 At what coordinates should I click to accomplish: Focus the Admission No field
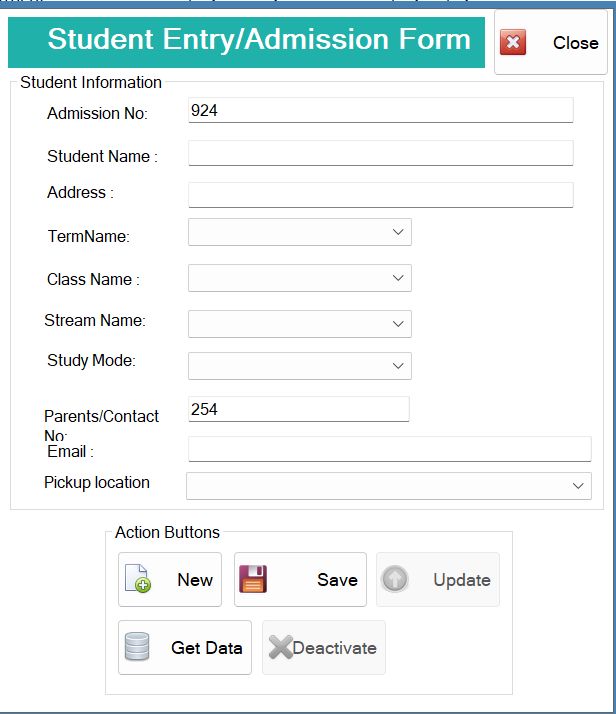click(381, 110)
